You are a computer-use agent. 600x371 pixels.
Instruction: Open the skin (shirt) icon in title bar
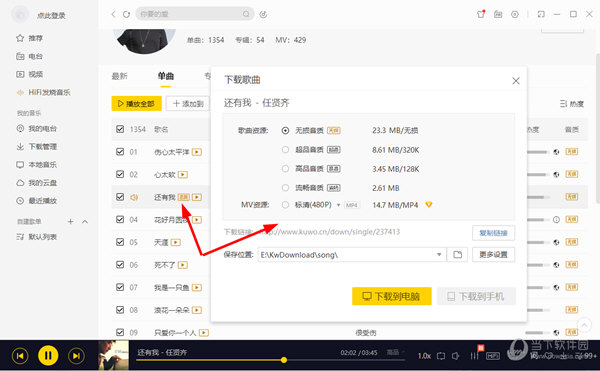(481, 14)
